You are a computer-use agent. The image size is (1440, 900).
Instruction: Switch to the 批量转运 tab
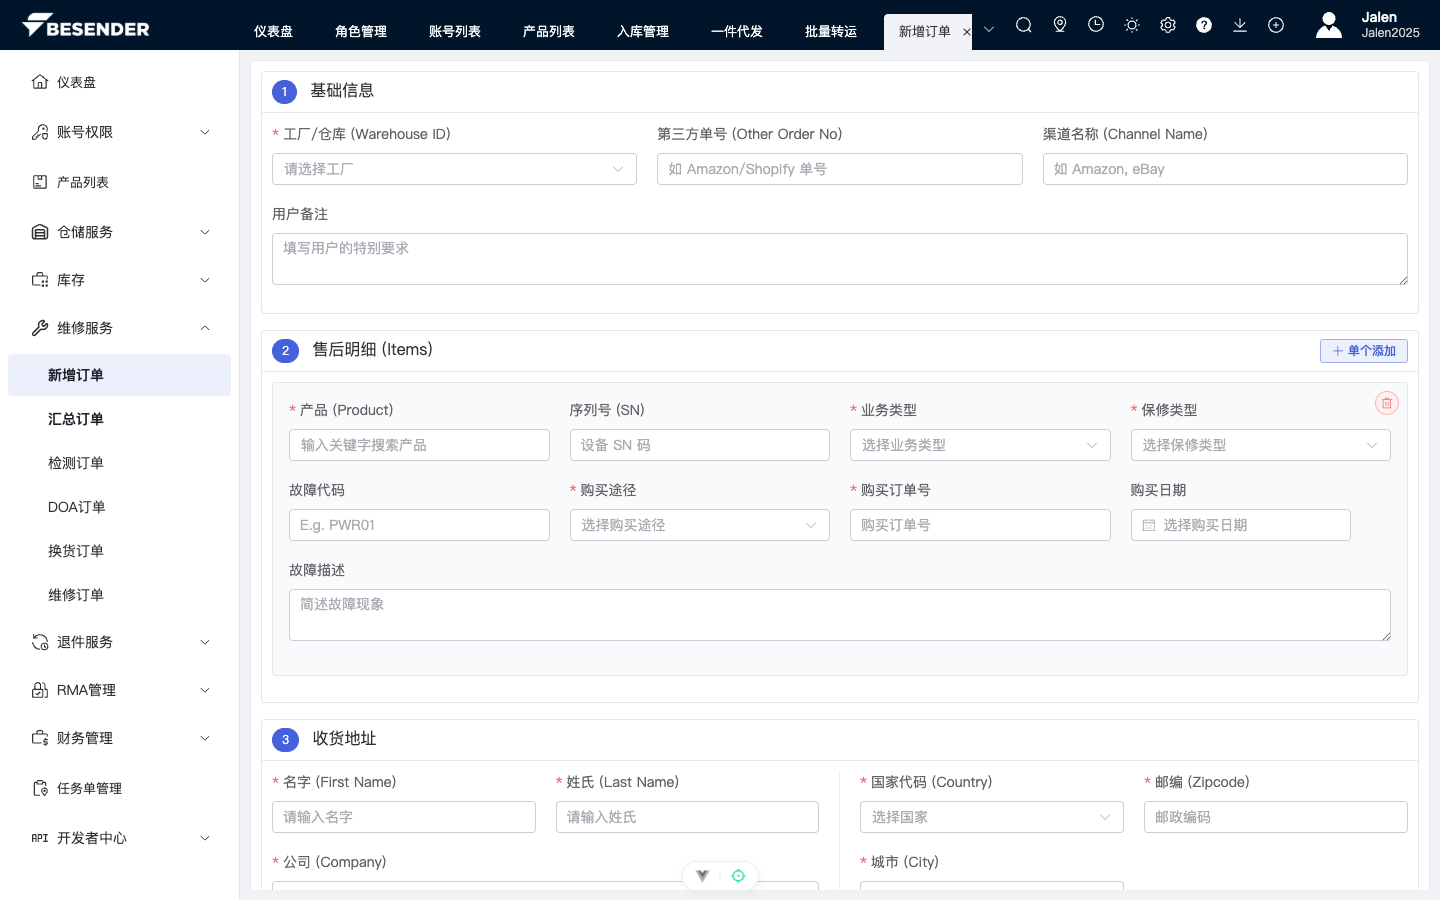pos(831,32)
